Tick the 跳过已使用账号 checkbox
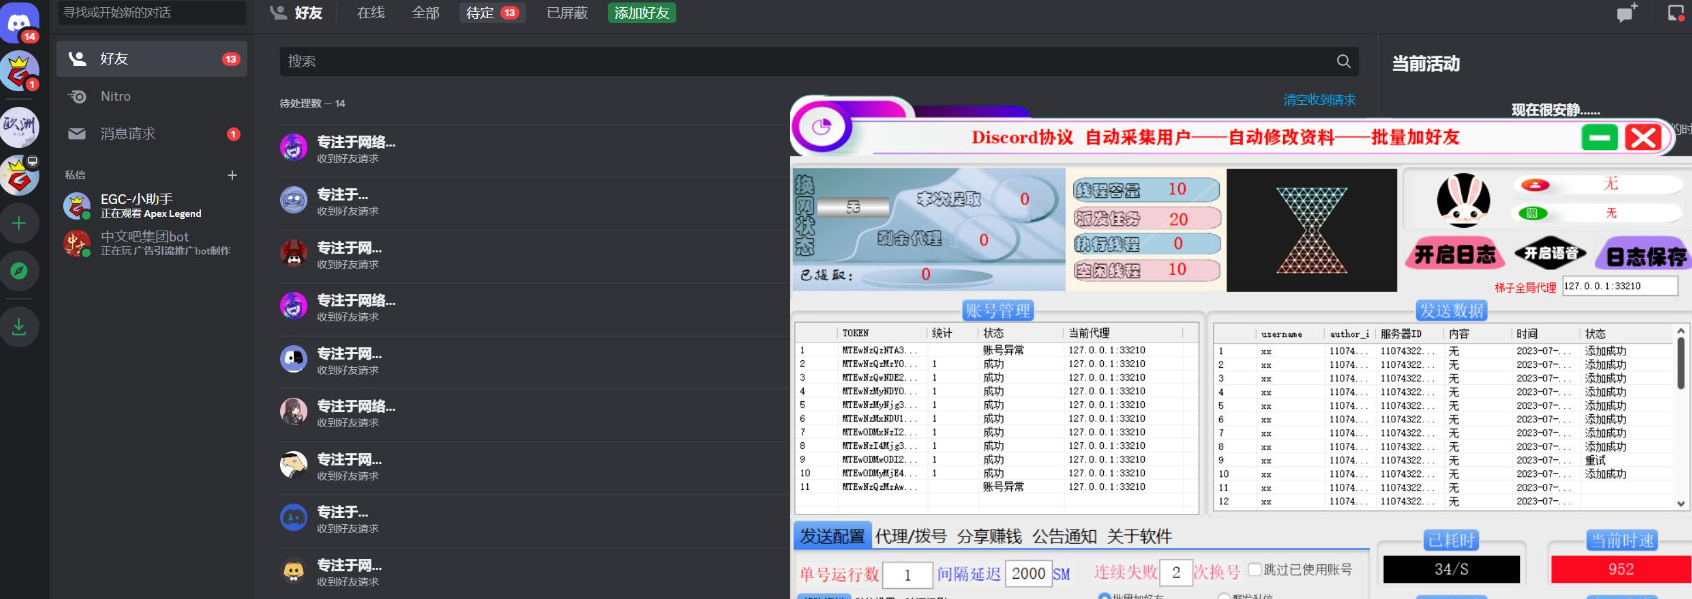The width and height of the screenshot is (1692, 599). click(1254, 569)
